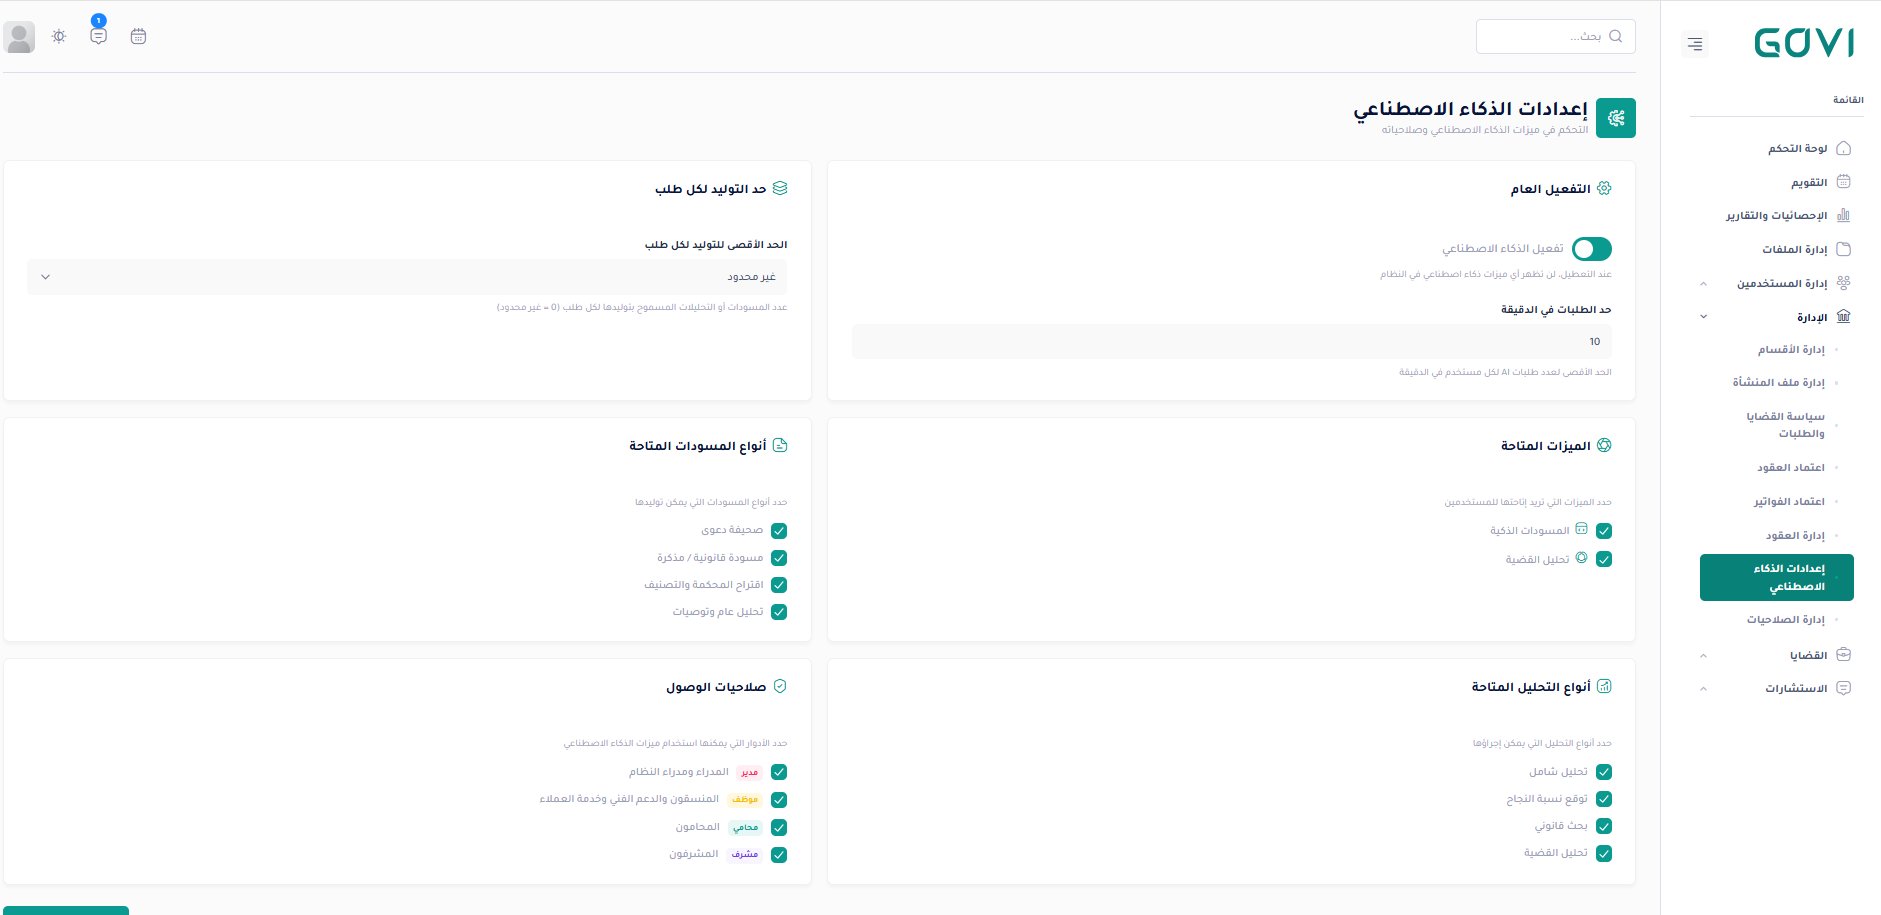The image size is (1881, 915).
Task: Click the sidebar collapse hamburger icon
Action: pos(1695,44)
